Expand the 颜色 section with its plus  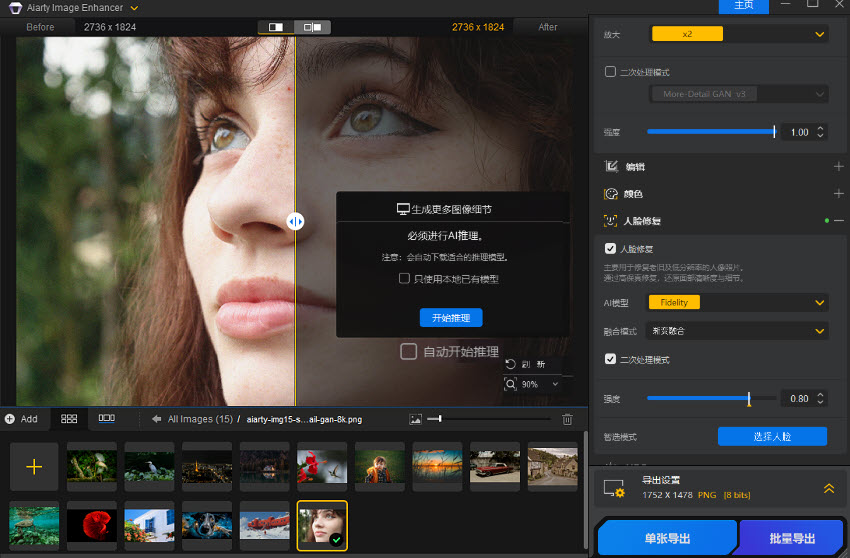(839, 194)
